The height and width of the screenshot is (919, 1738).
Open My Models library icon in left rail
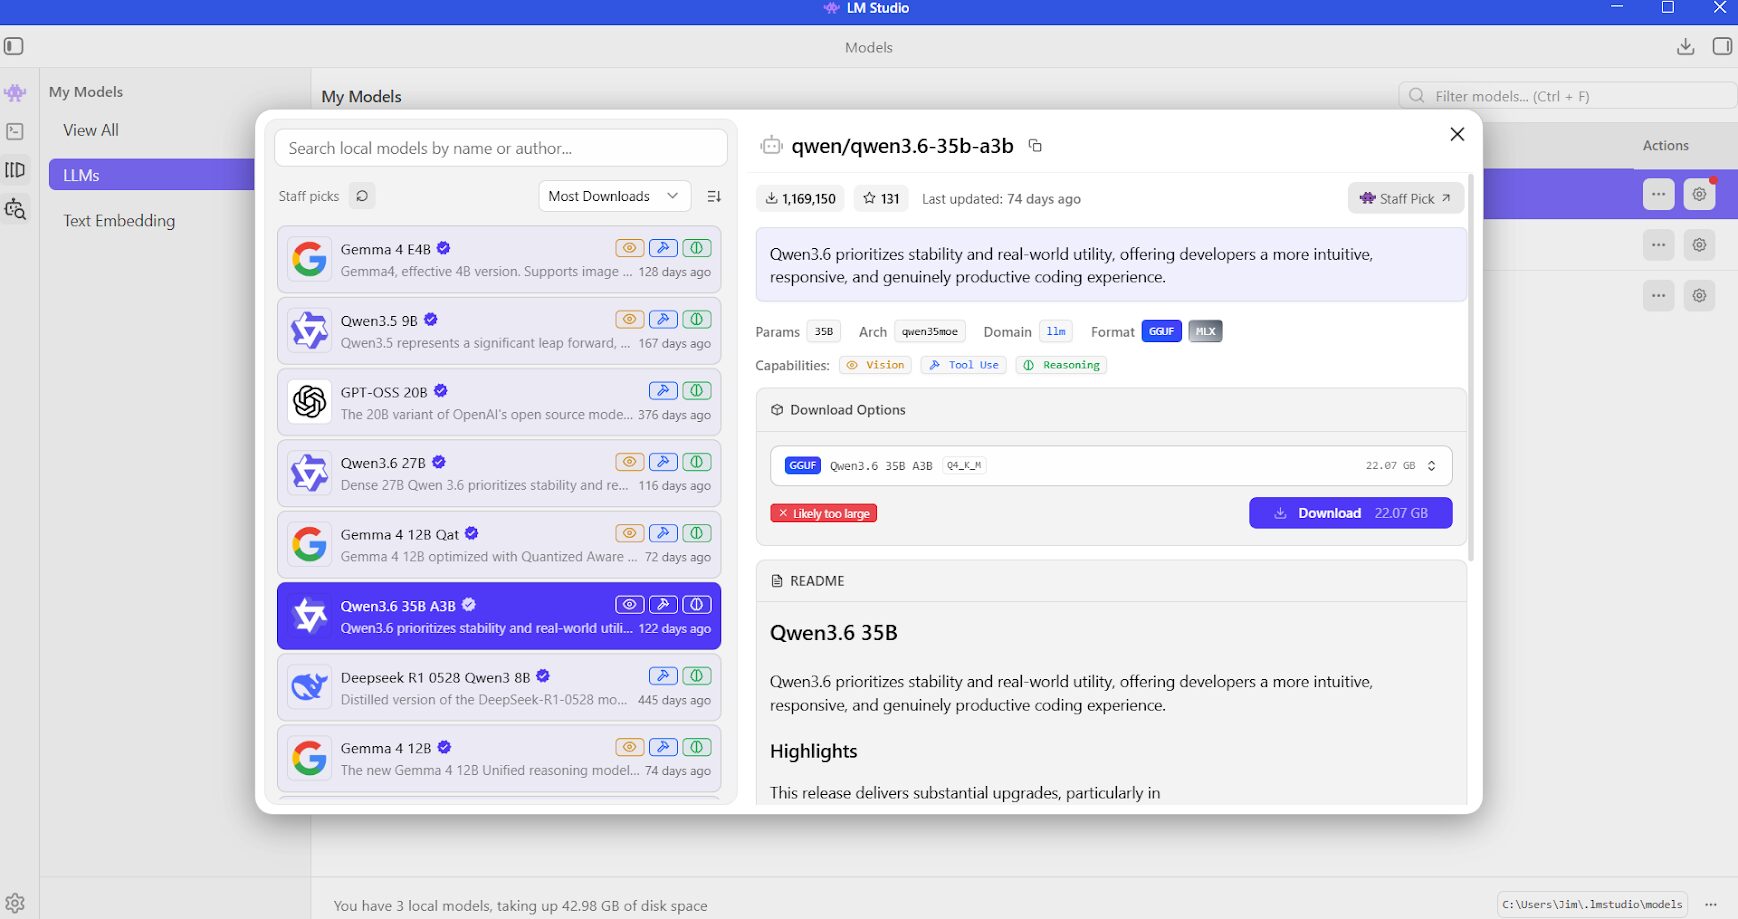tap(15, 170)
